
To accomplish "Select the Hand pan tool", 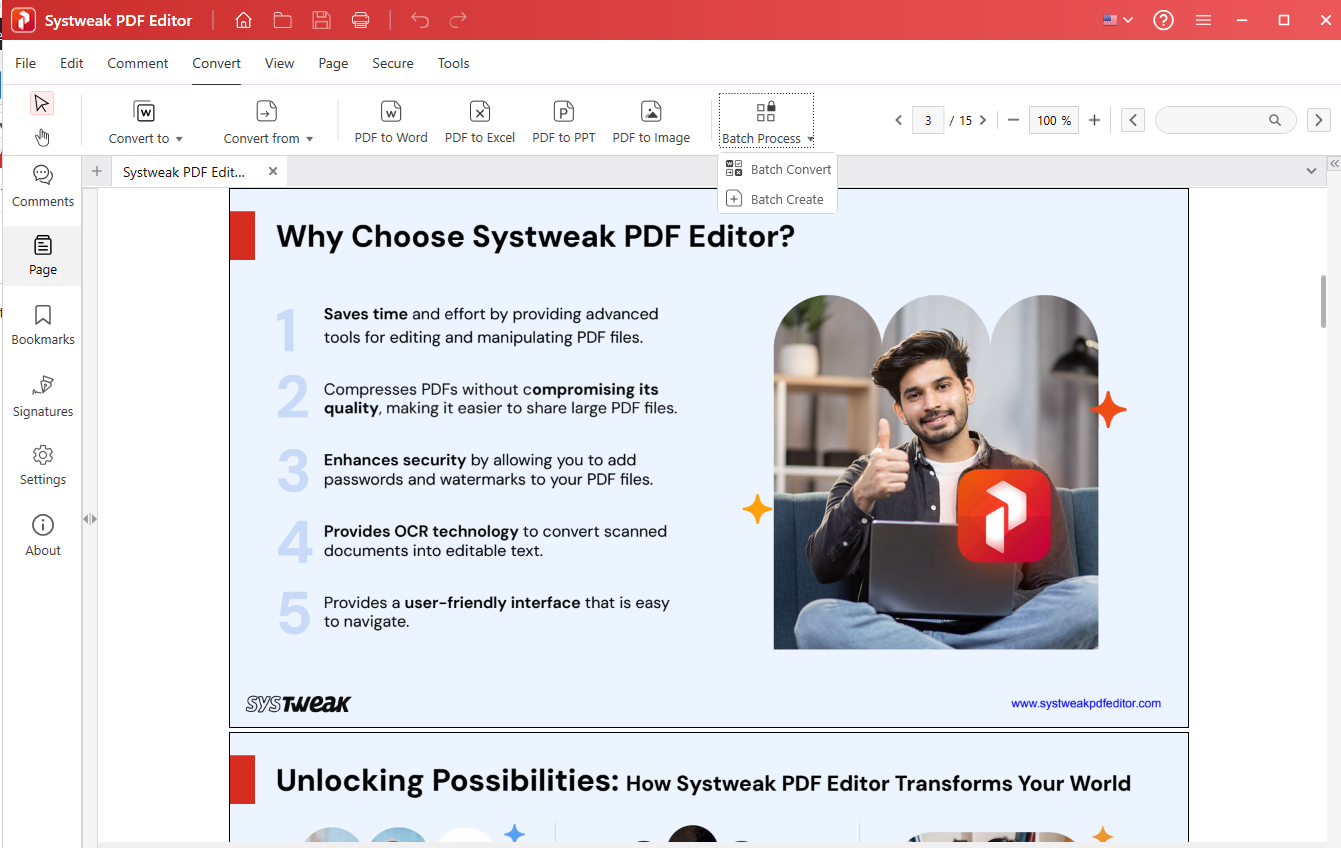I will pyautogui.click(x=42, y=137).
